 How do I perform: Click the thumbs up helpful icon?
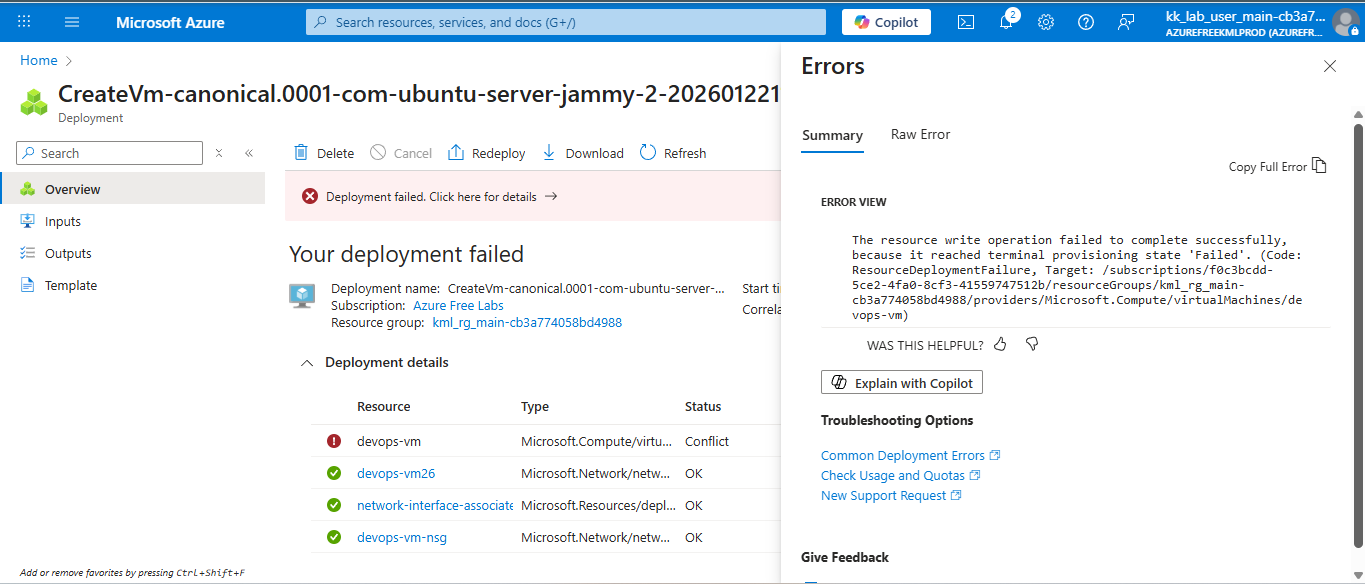pyautogui.click(x=1001, y=345)
